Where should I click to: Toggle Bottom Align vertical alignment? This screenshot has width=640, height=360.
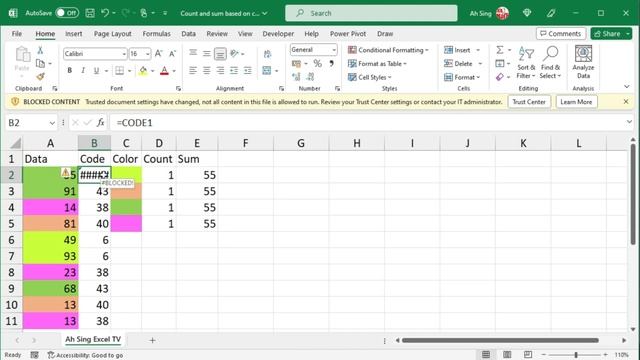[220, 53]
